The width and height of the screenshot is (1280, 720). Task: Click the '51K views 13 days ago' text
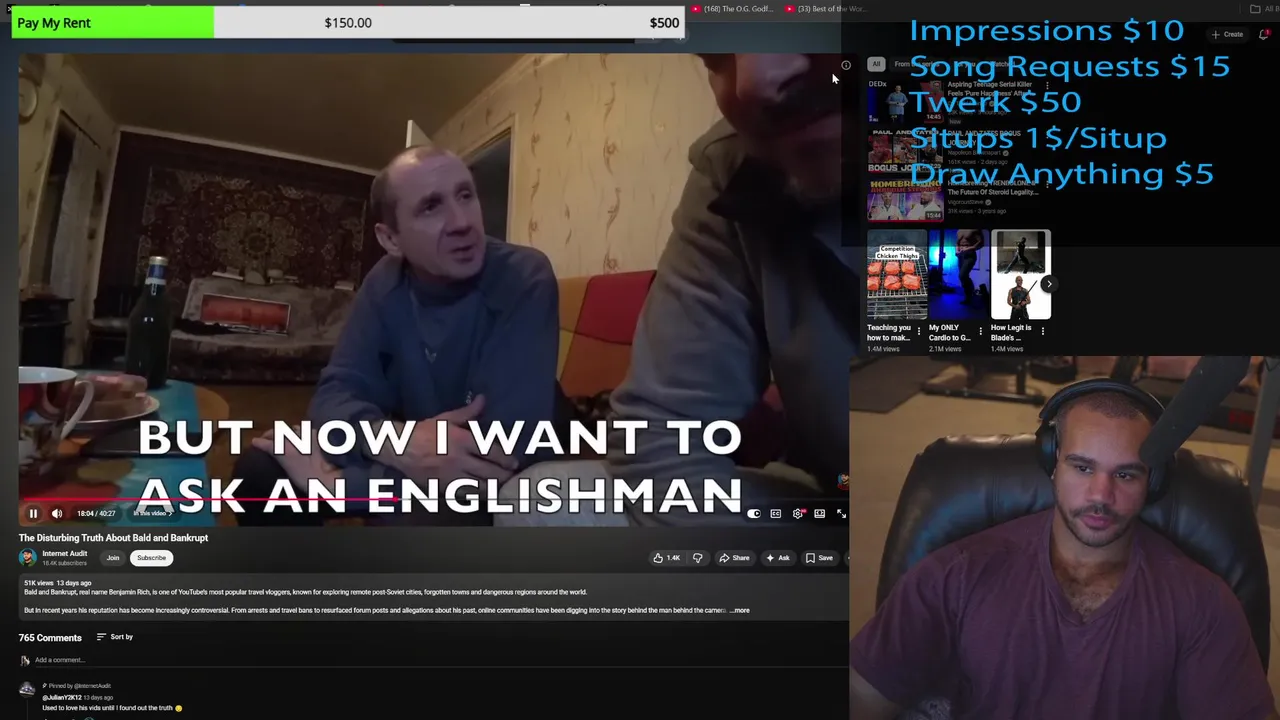click(57, 583)
